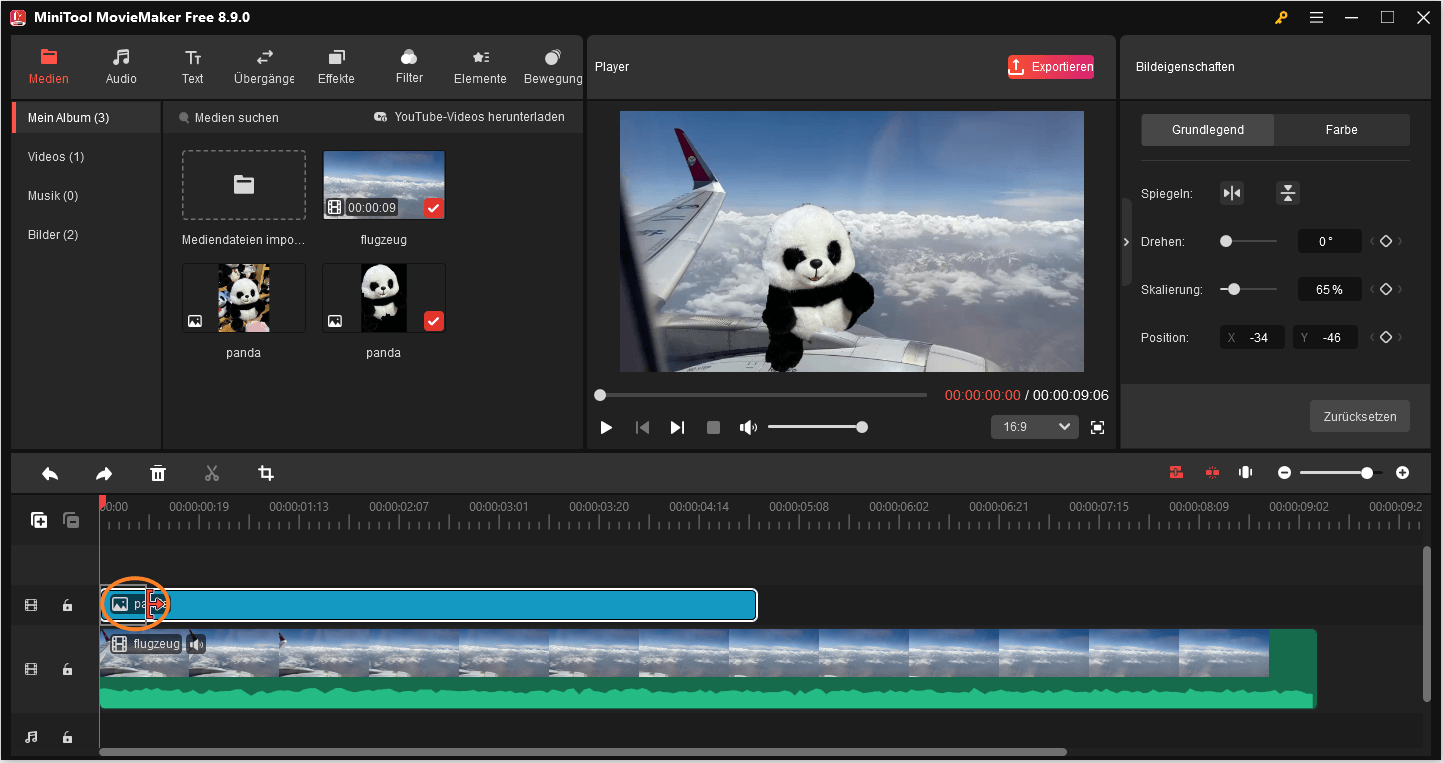Switch to Übergänge tab
This screenshot has width=1443, height=763.
tap(264, 67)
